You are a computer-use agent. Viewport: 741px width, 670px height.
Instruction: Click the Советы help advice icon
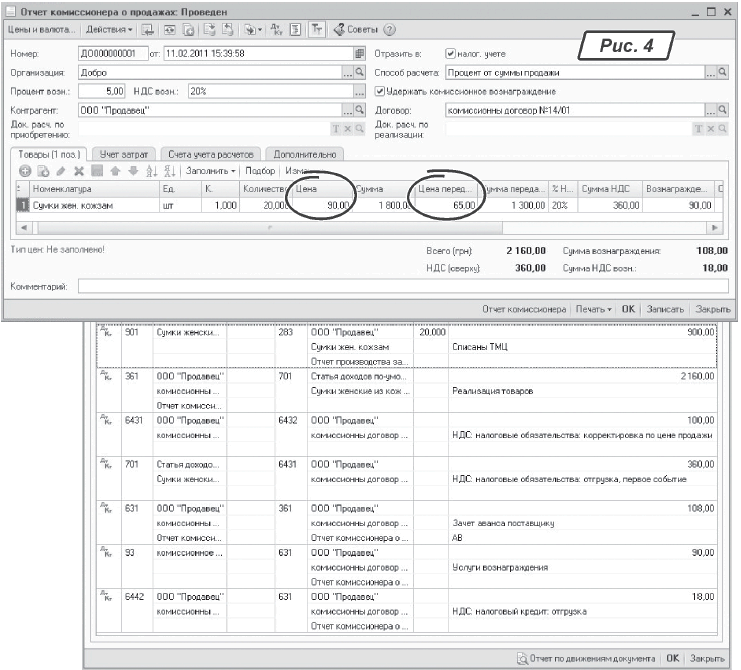353,30
